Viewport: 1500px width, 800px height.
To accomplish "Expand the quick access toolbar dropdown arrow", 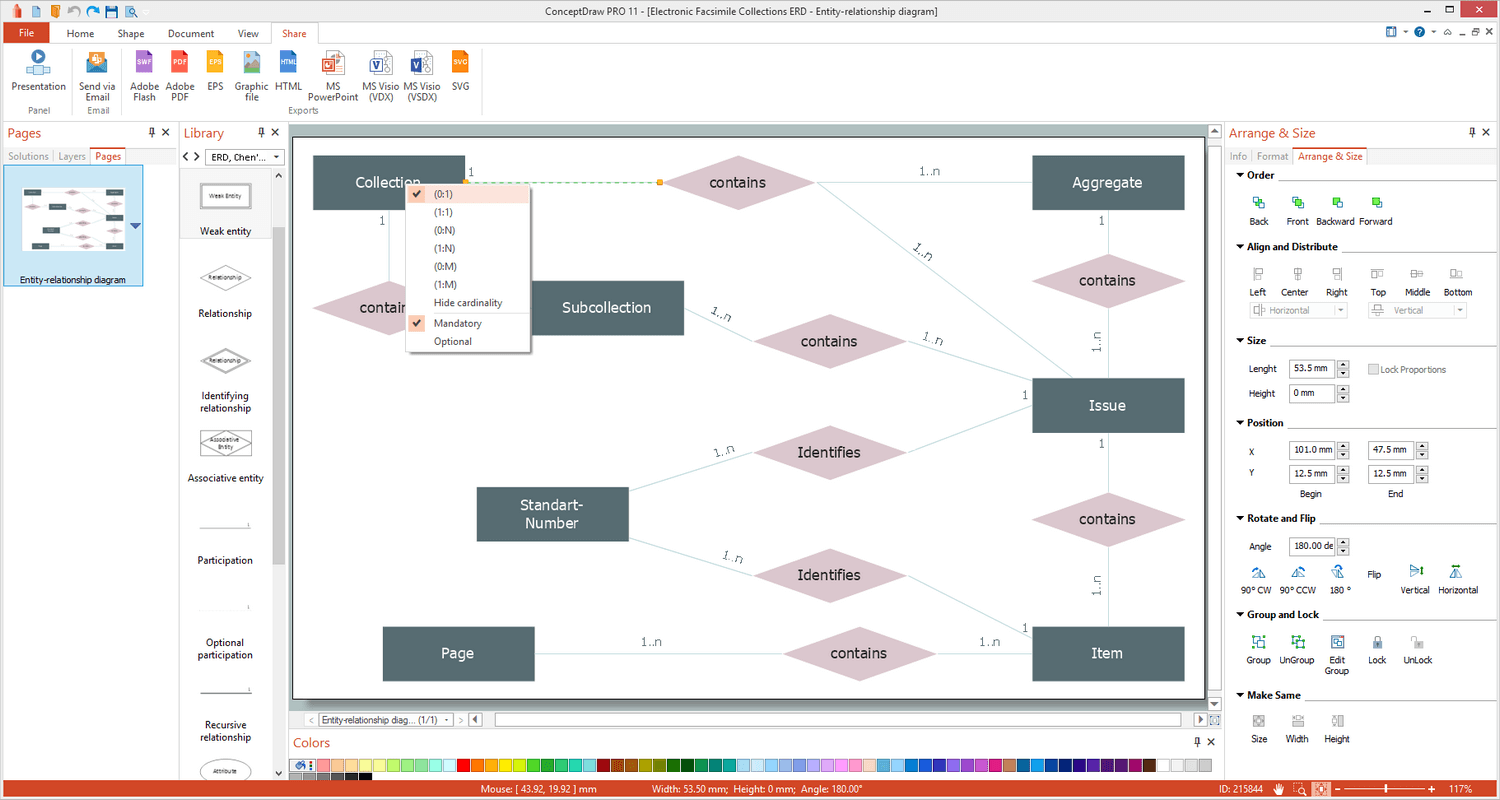I will (x=146, y=11).
